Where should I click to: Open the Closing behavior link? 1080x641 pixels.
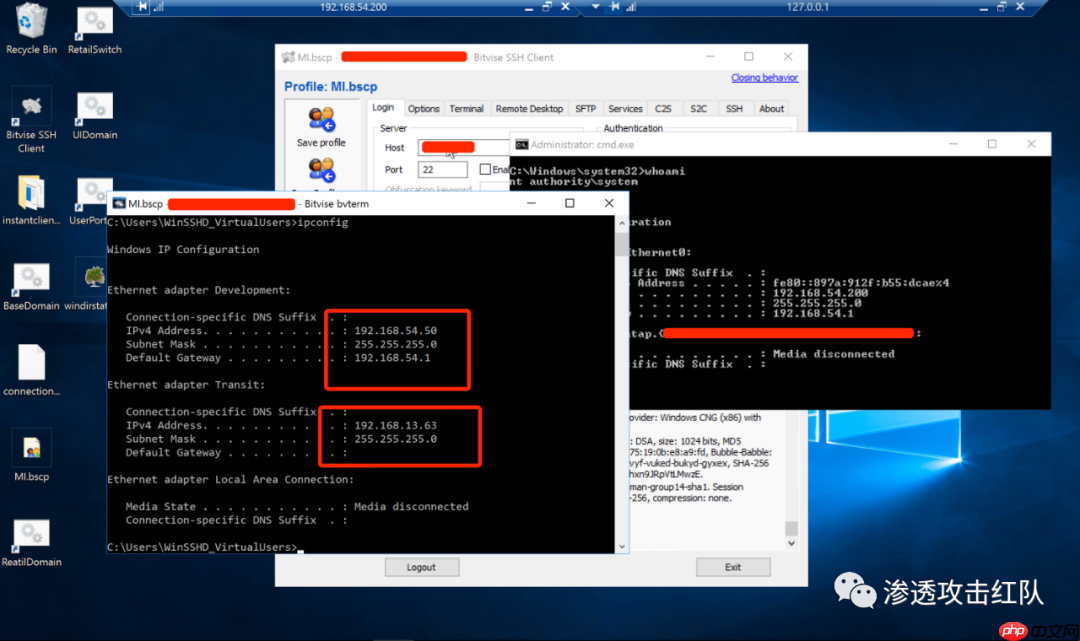coord(765,78)
